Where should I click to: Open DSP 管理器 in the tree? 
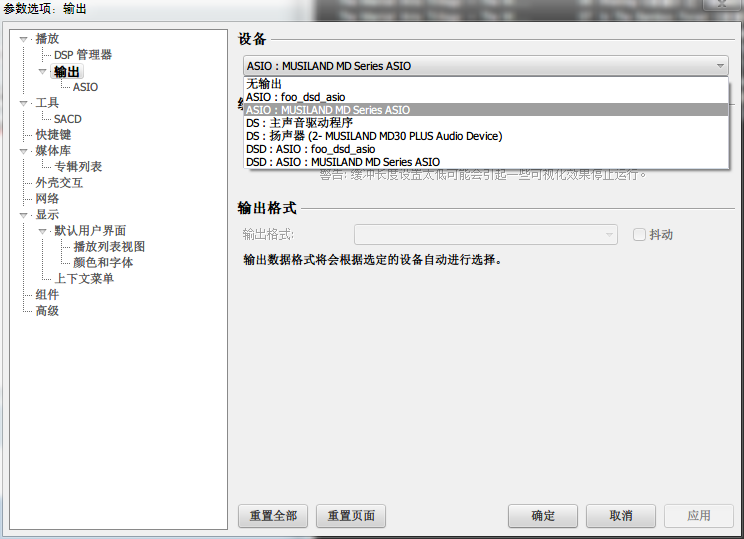[x=83, y=55]
